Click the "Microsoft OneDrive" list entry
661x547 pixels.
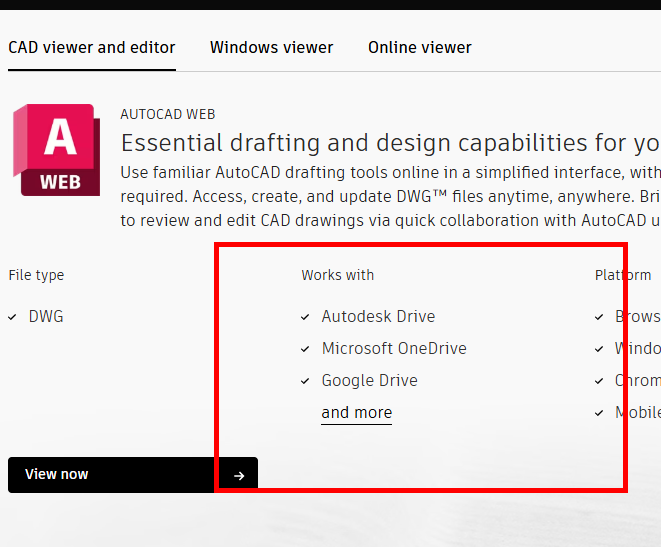click(394, 349)
